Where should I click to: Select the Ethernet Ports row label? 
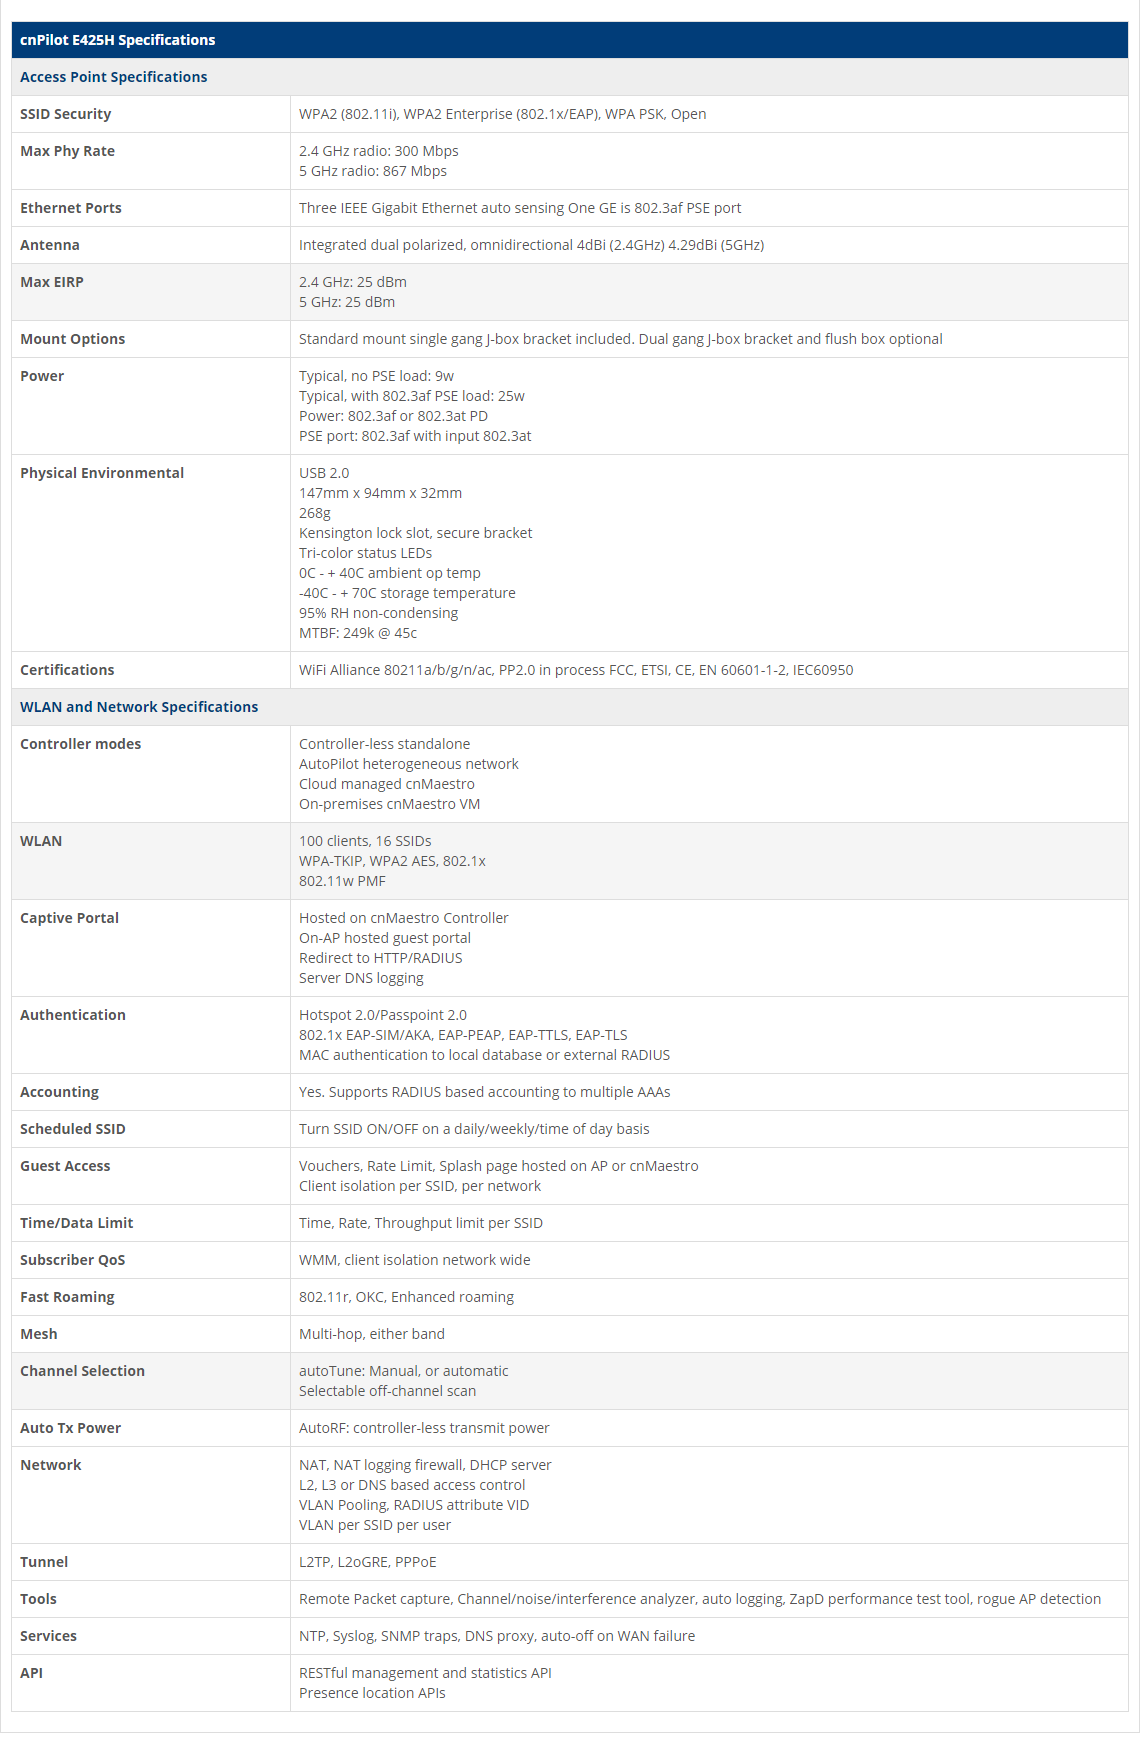pos(71,208)
